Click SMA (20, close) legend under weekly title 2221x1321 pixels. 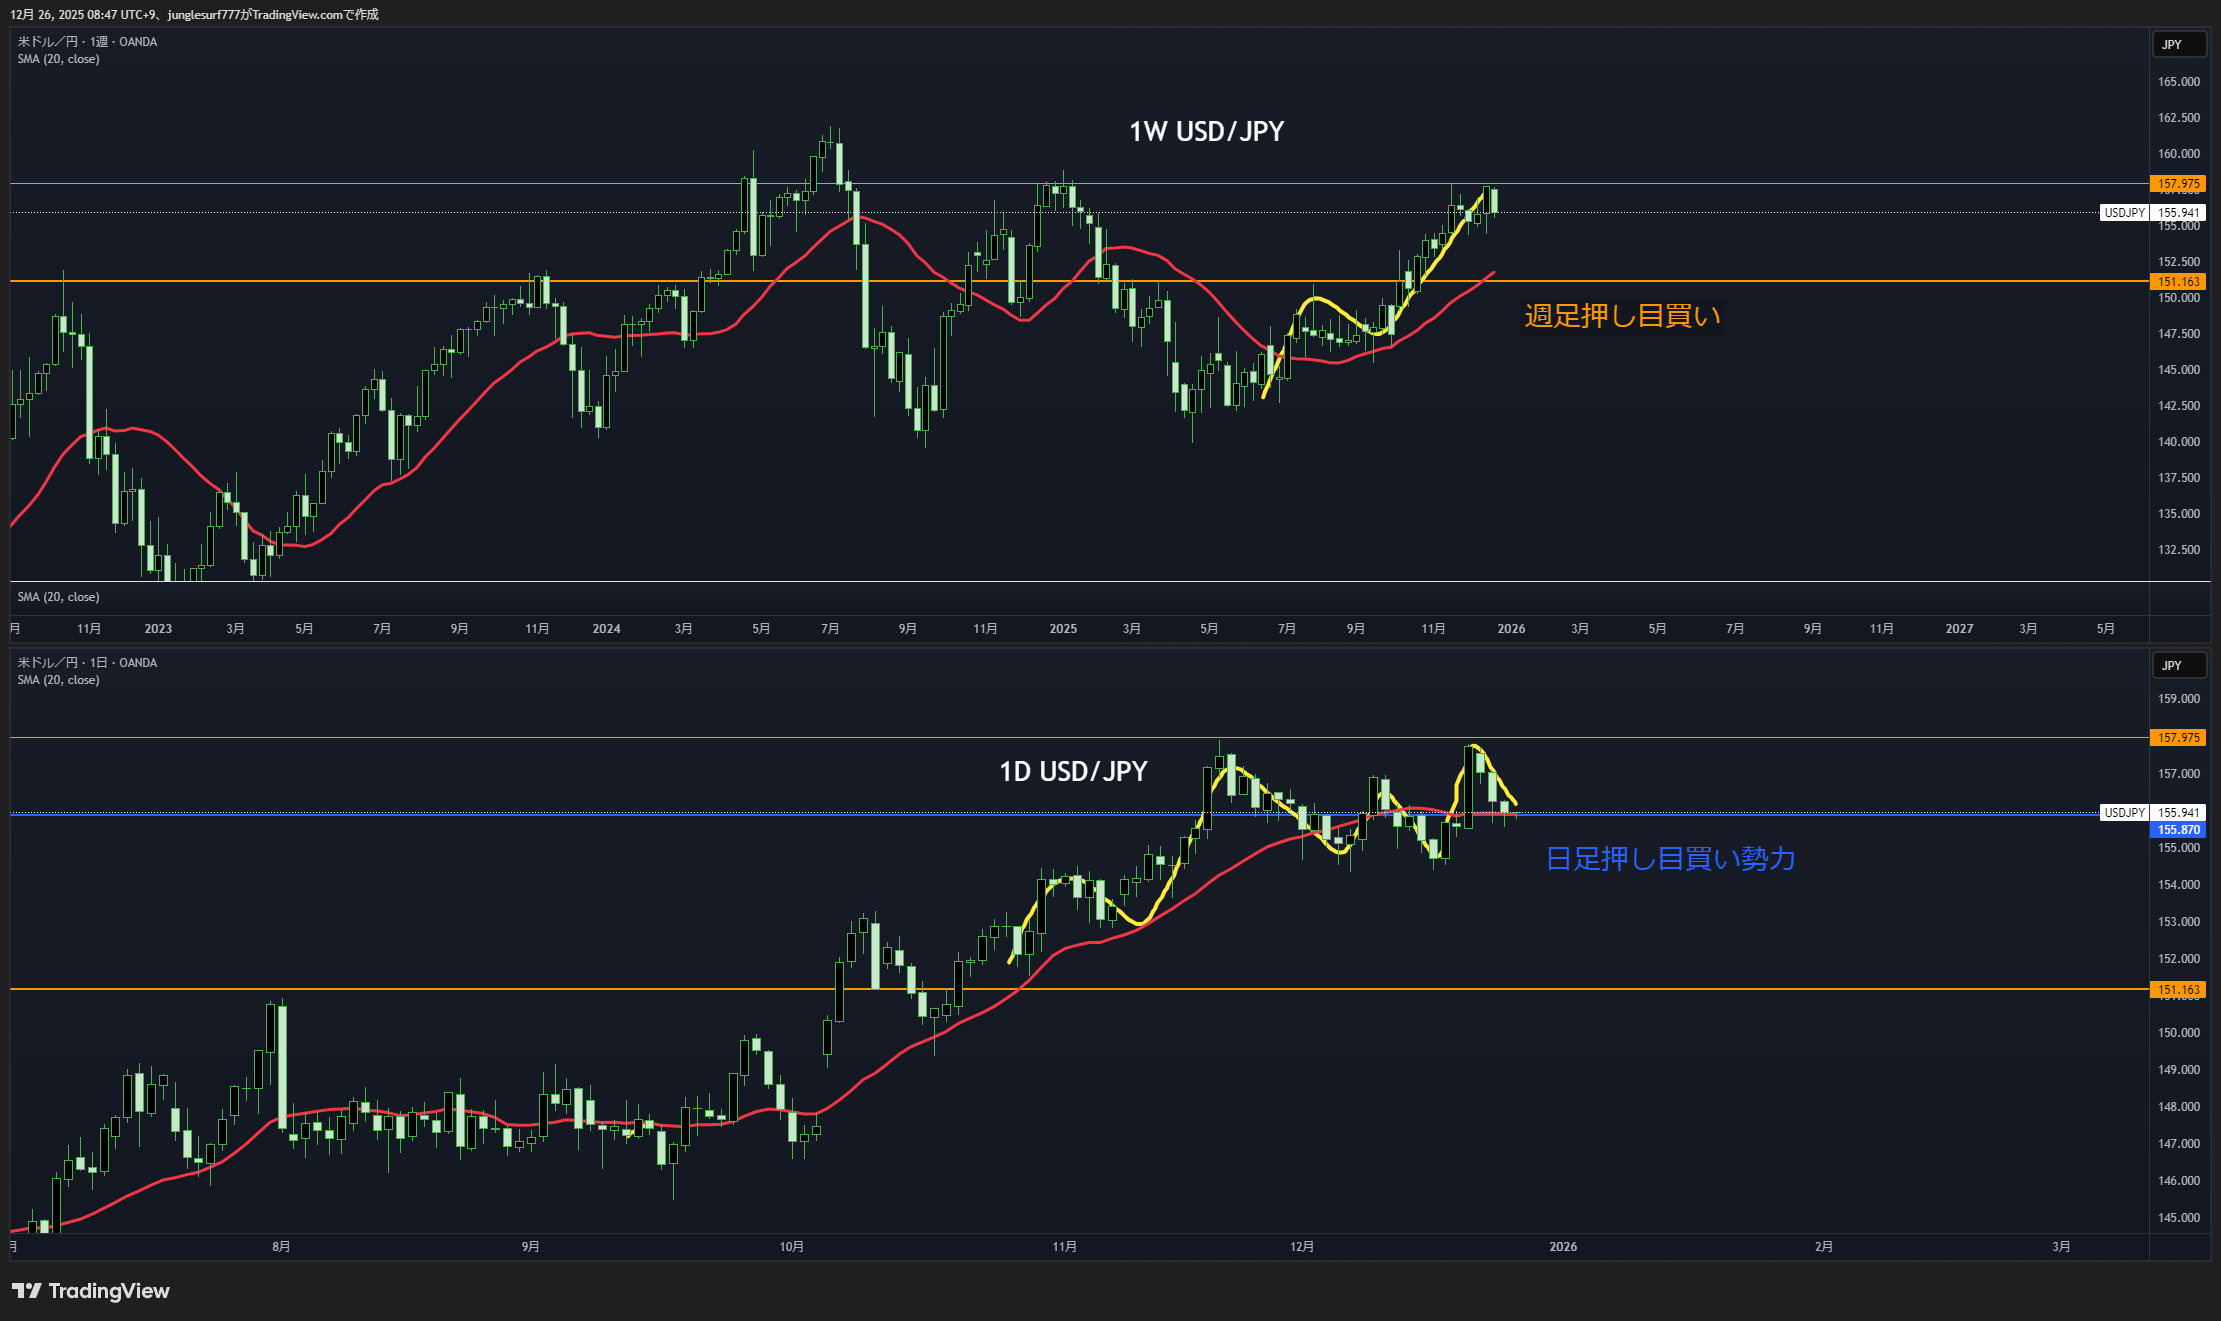58,59
